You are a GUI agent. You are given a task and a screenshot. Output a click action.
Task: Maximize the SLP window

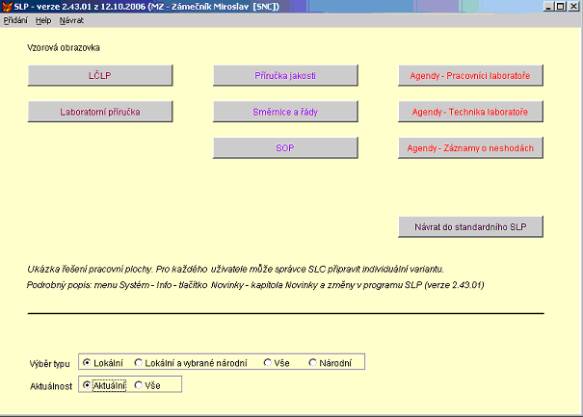click(x=561, y=6)
